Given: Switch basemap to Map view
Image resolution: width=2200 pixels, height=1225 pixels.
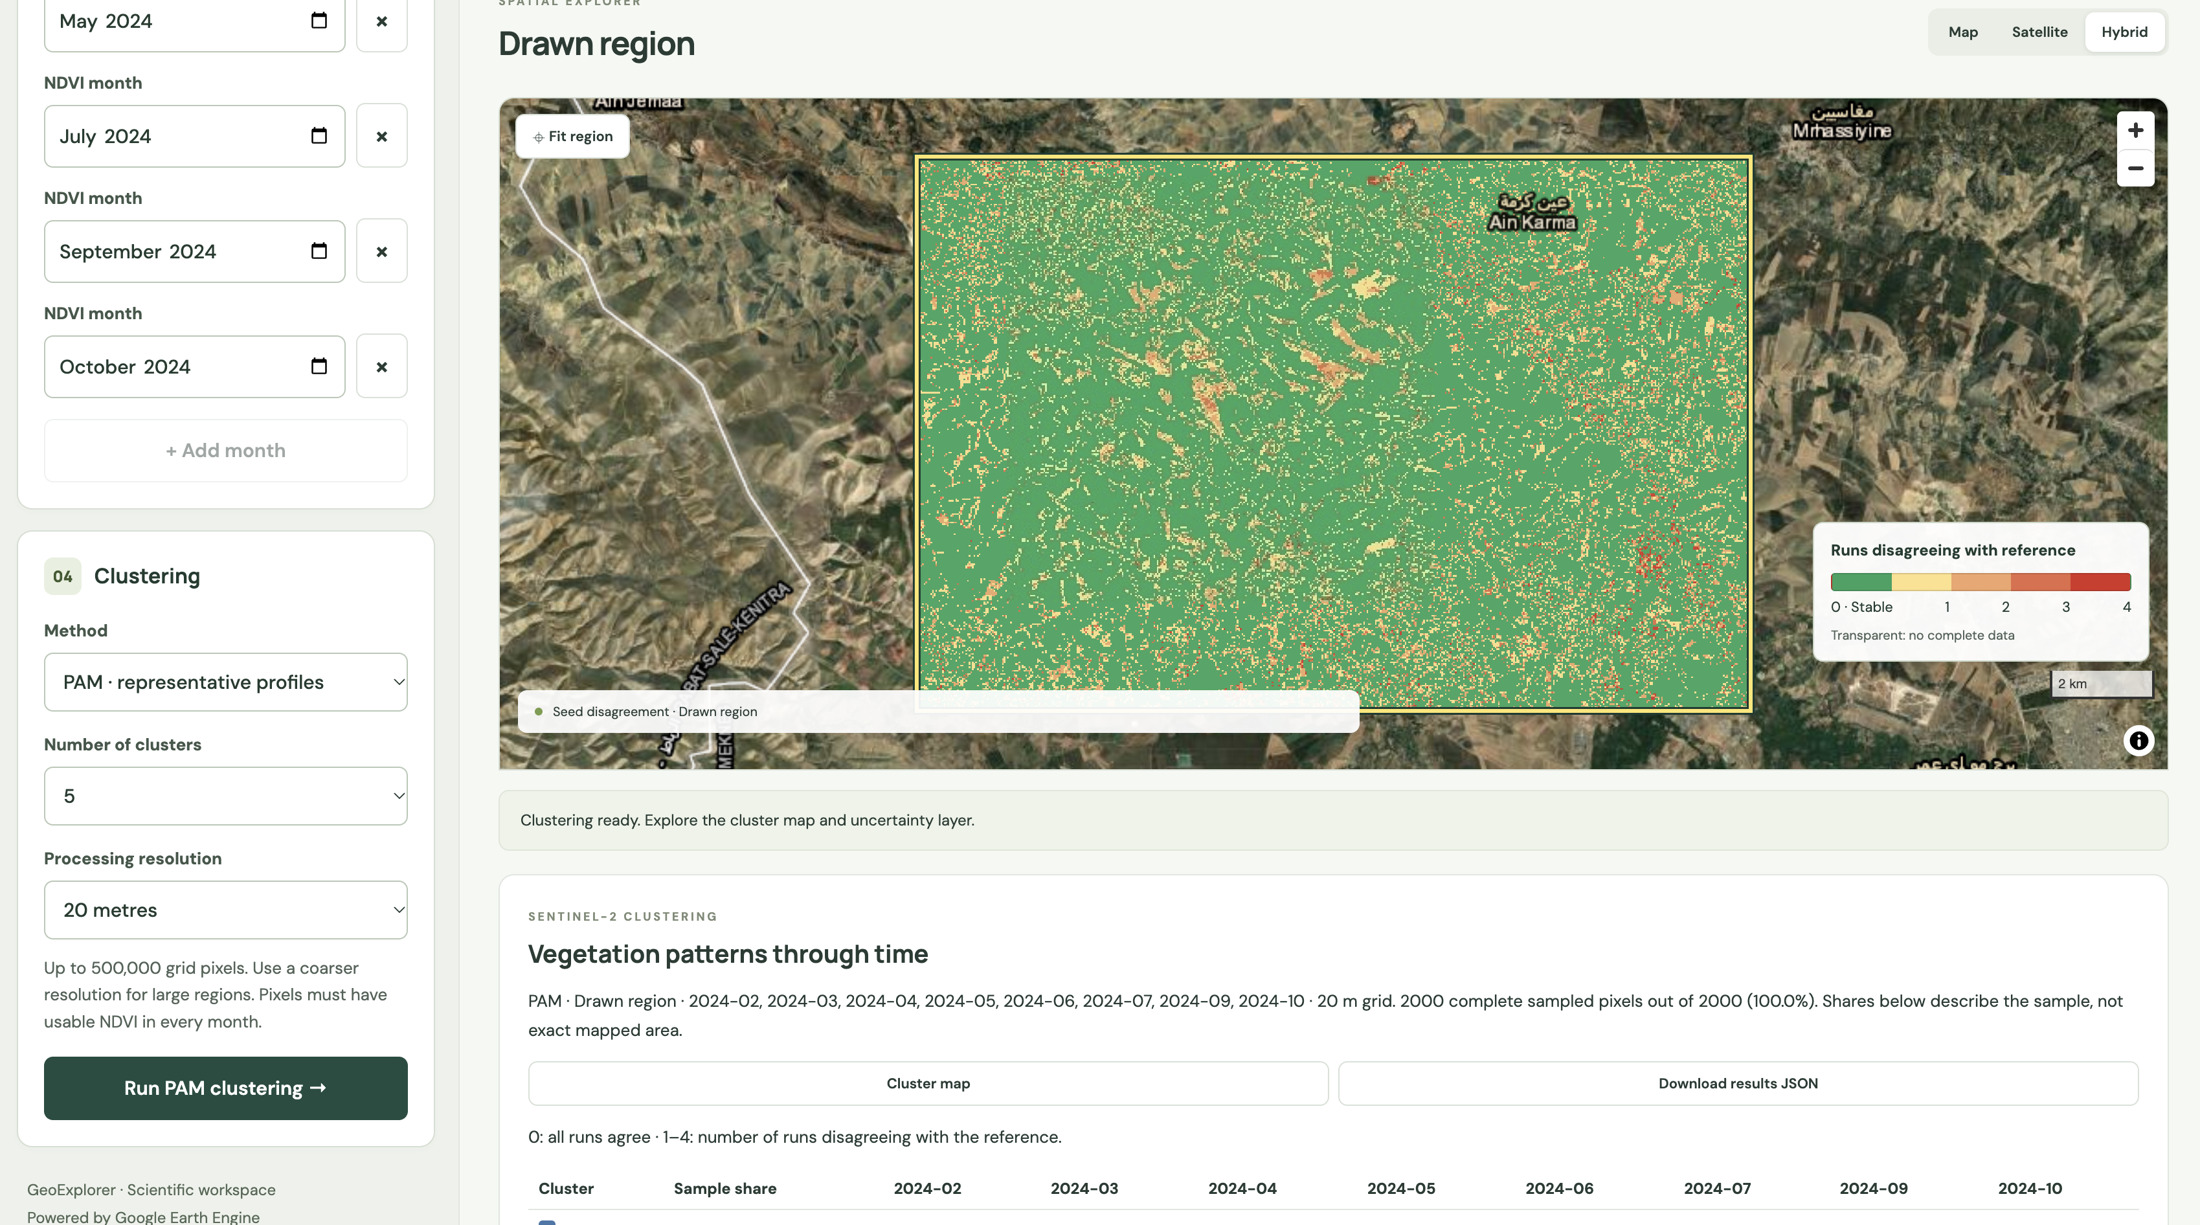Looking at the screenshot, I should [x=1963, y=32].
